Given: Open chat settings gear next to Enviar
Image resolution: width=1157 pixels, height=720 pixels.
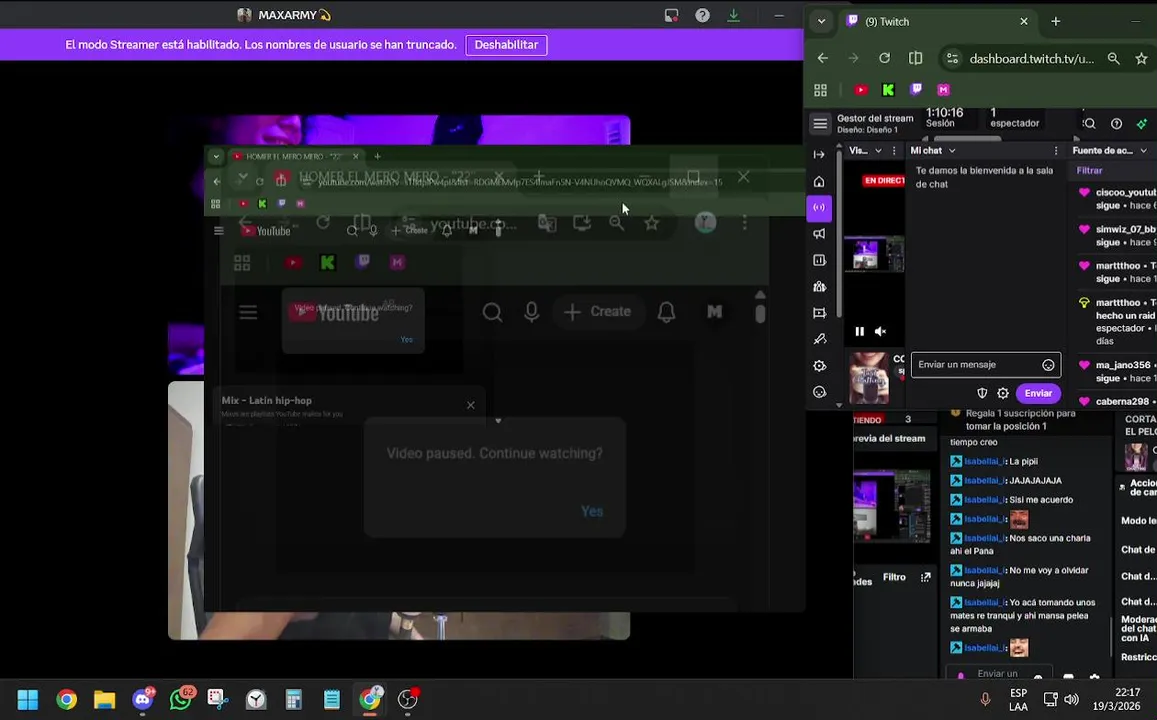Looking at the screenshot, I should coord(1003,393).
